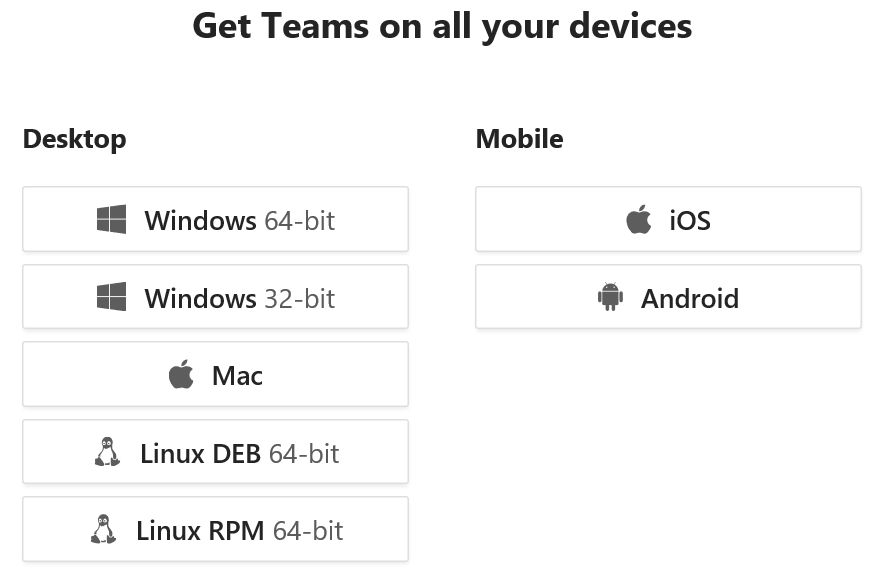Viewport: 881px width, 577px height.
Task: Click the "64-bit" text after Linux RPM
Action: click(308, 531)
